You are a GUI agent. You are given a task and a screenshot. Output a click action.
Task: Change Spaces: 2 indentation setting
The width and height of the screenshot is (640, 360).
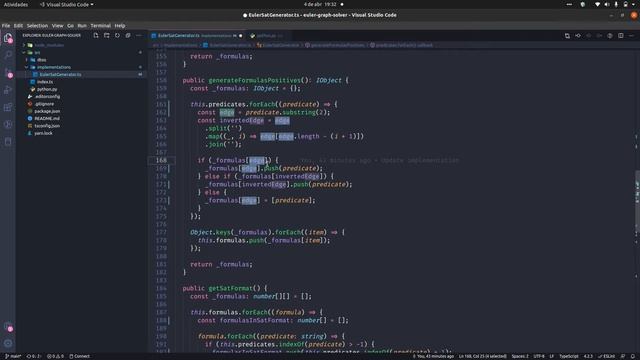[520, 356]
